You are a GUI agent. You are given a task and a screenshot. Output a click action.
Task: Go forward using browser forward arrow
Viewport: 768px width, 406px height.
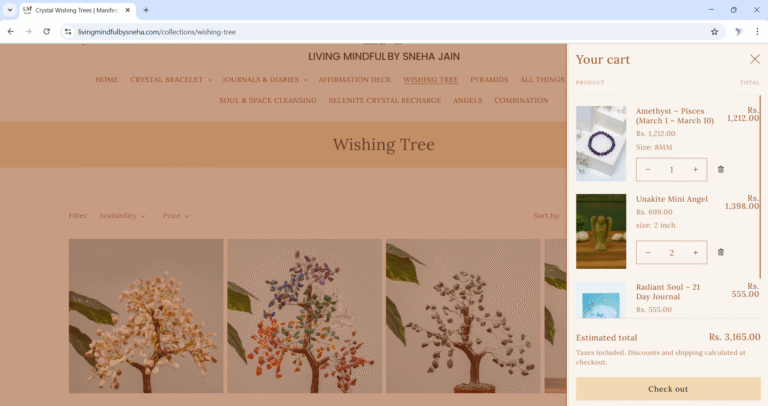tap(28, 31)
